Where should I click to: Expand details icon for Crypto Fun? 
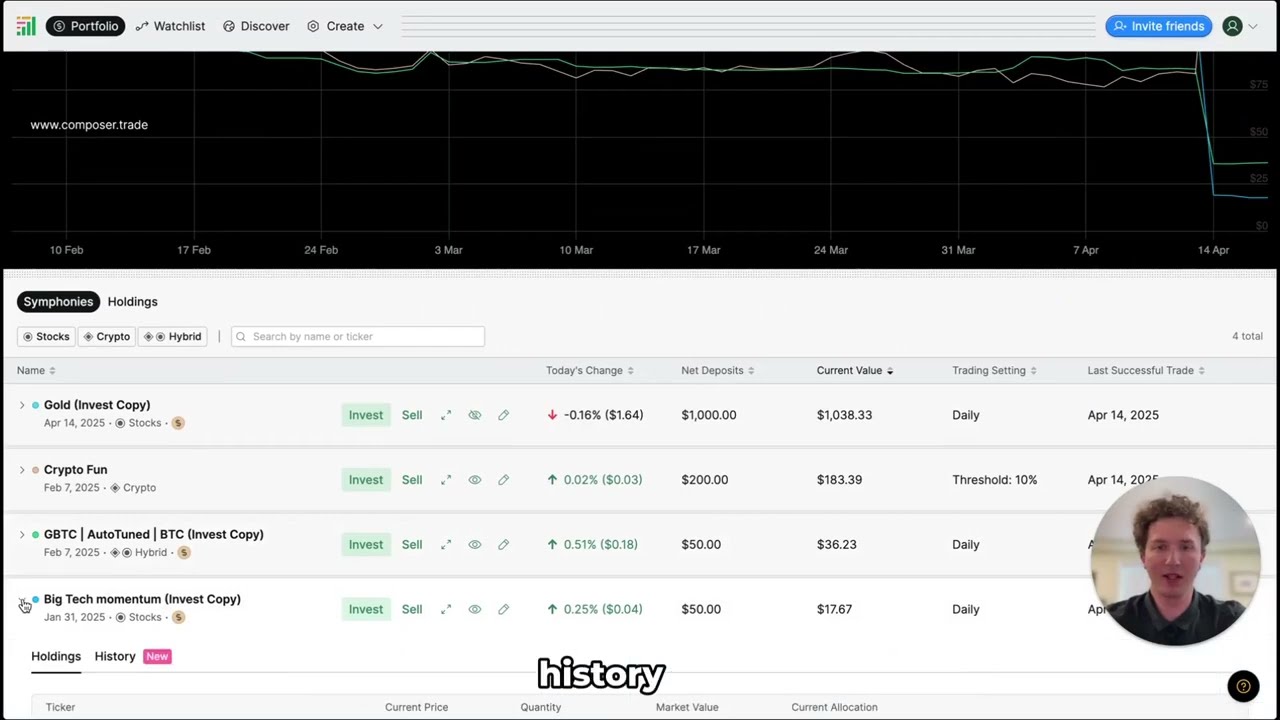pyautogui.click(x=446, y=480)
